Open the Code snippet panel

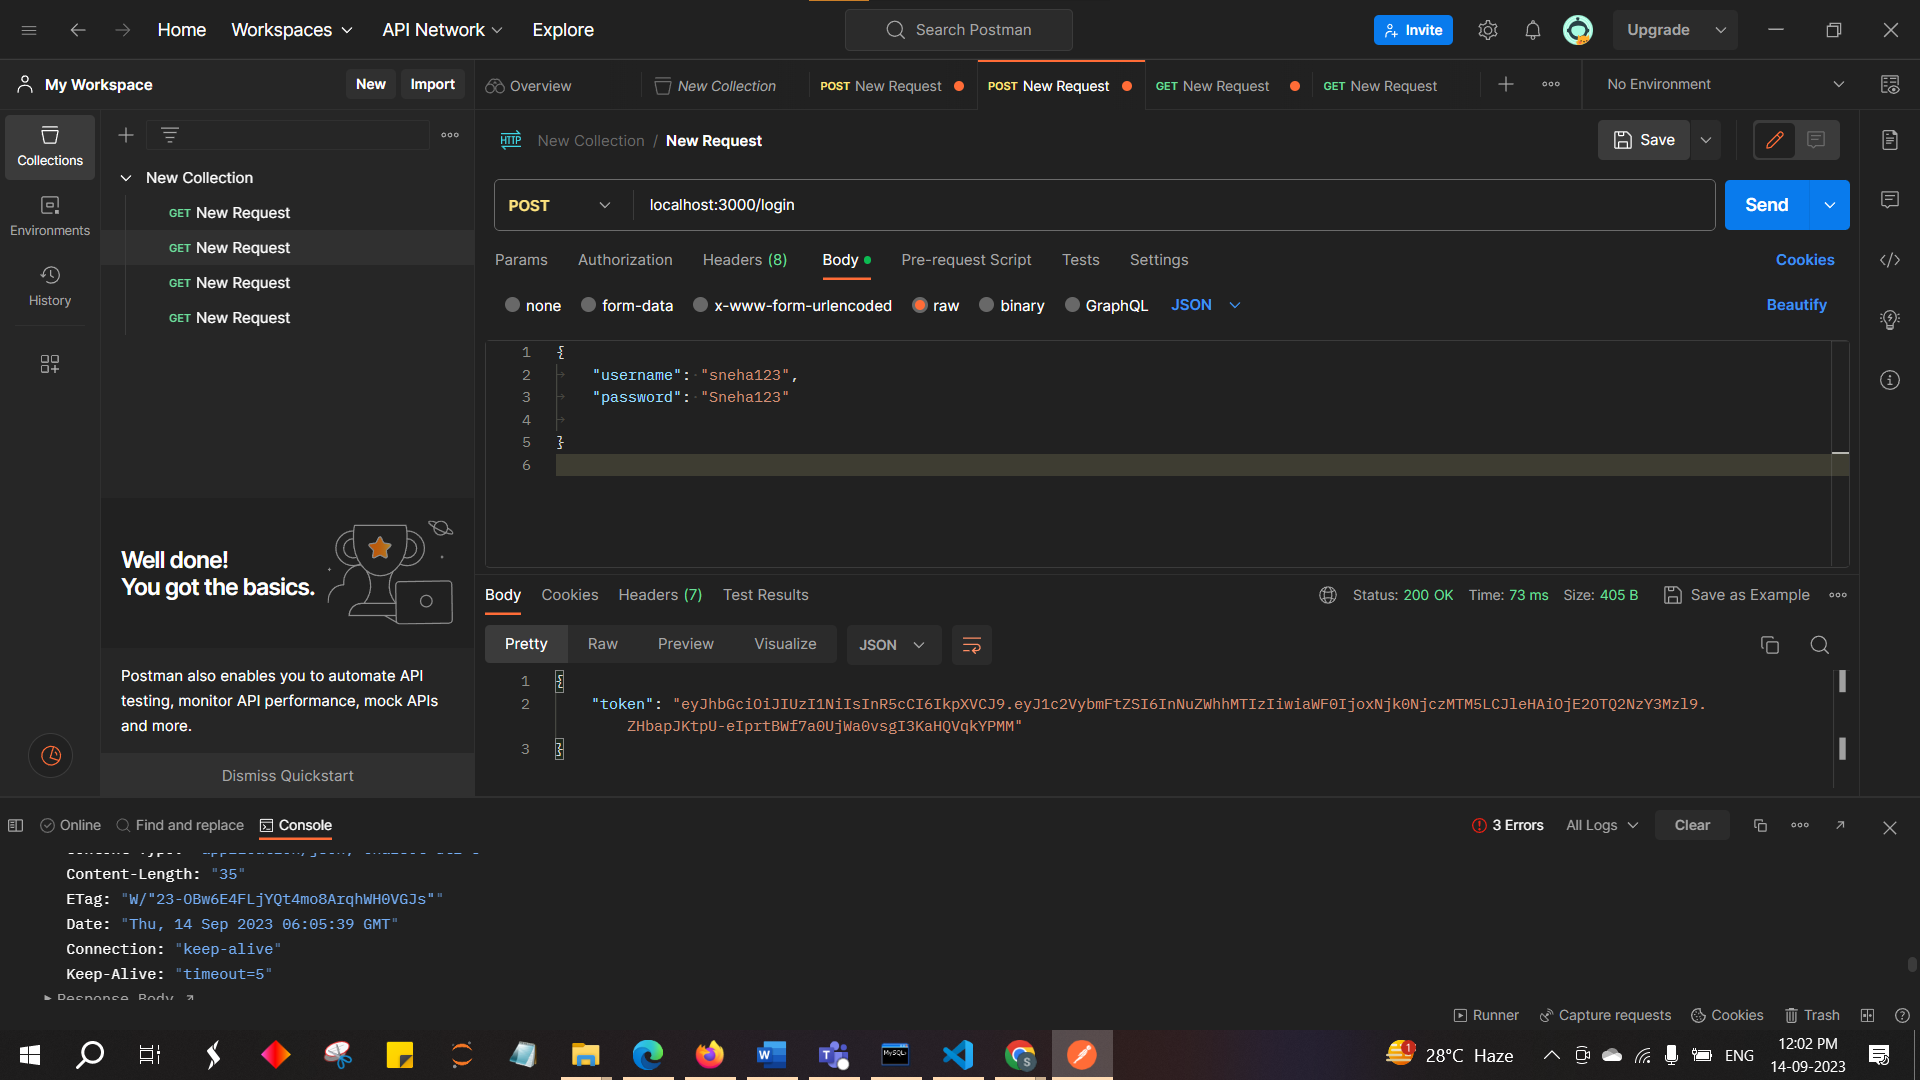point(1890,259)
